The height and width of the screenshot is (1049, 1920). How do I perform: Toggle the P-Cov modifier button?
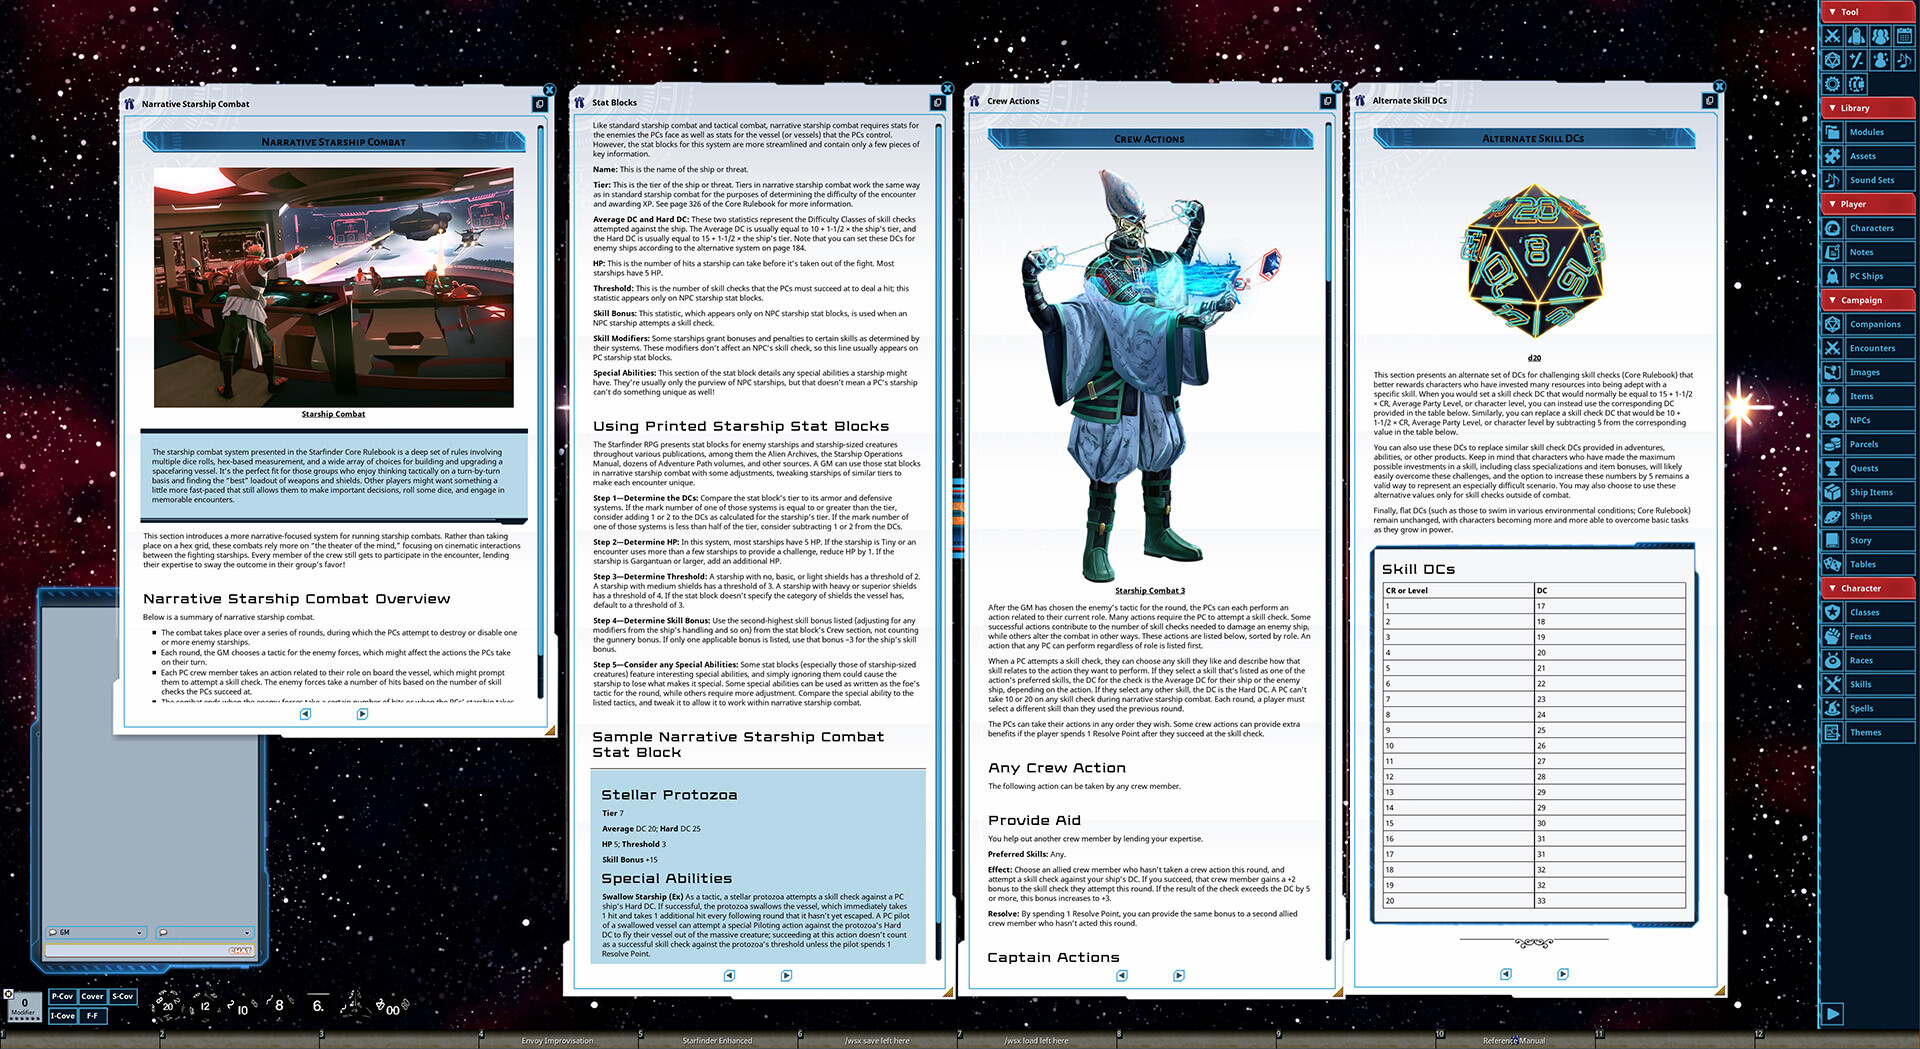pyautogui.click(x=62, y=996)
